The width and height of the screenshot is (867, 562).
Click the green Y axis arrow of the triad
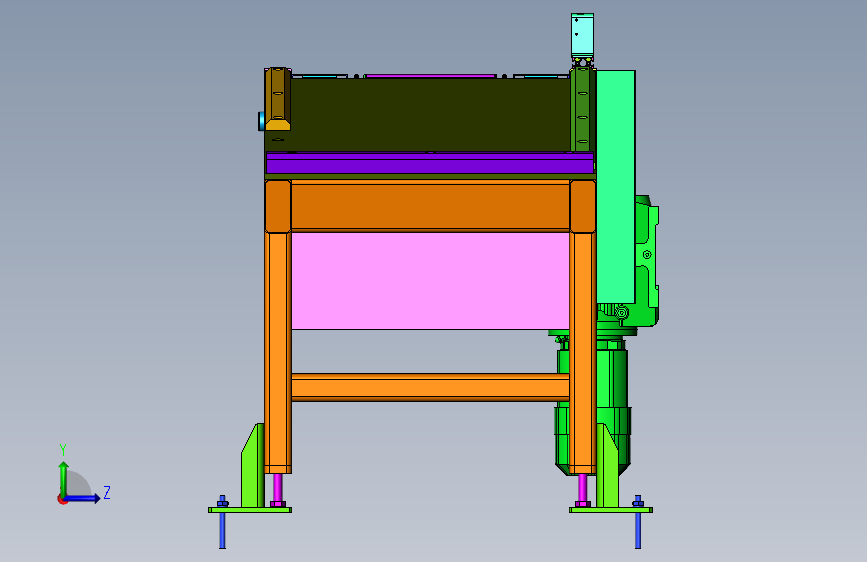(63, 478)
